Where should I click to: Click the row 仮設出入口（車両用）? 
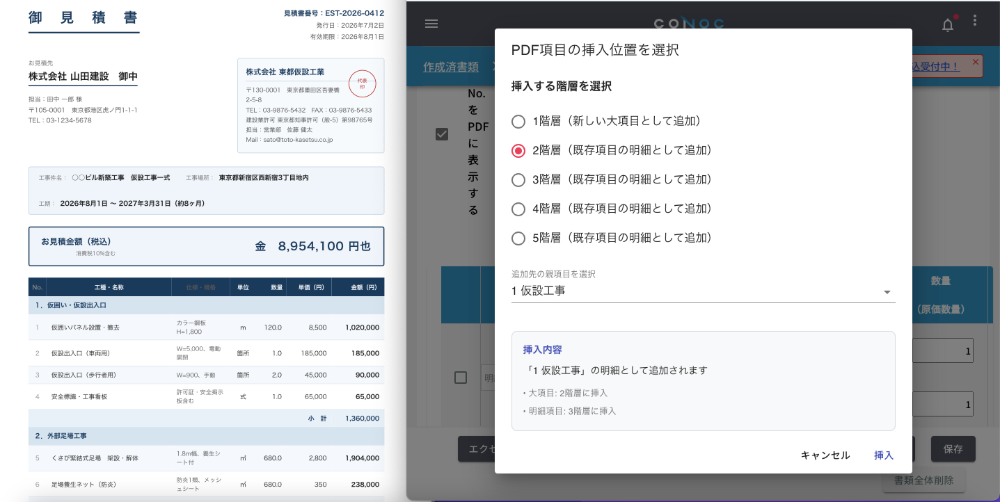(x=206, y=353)
